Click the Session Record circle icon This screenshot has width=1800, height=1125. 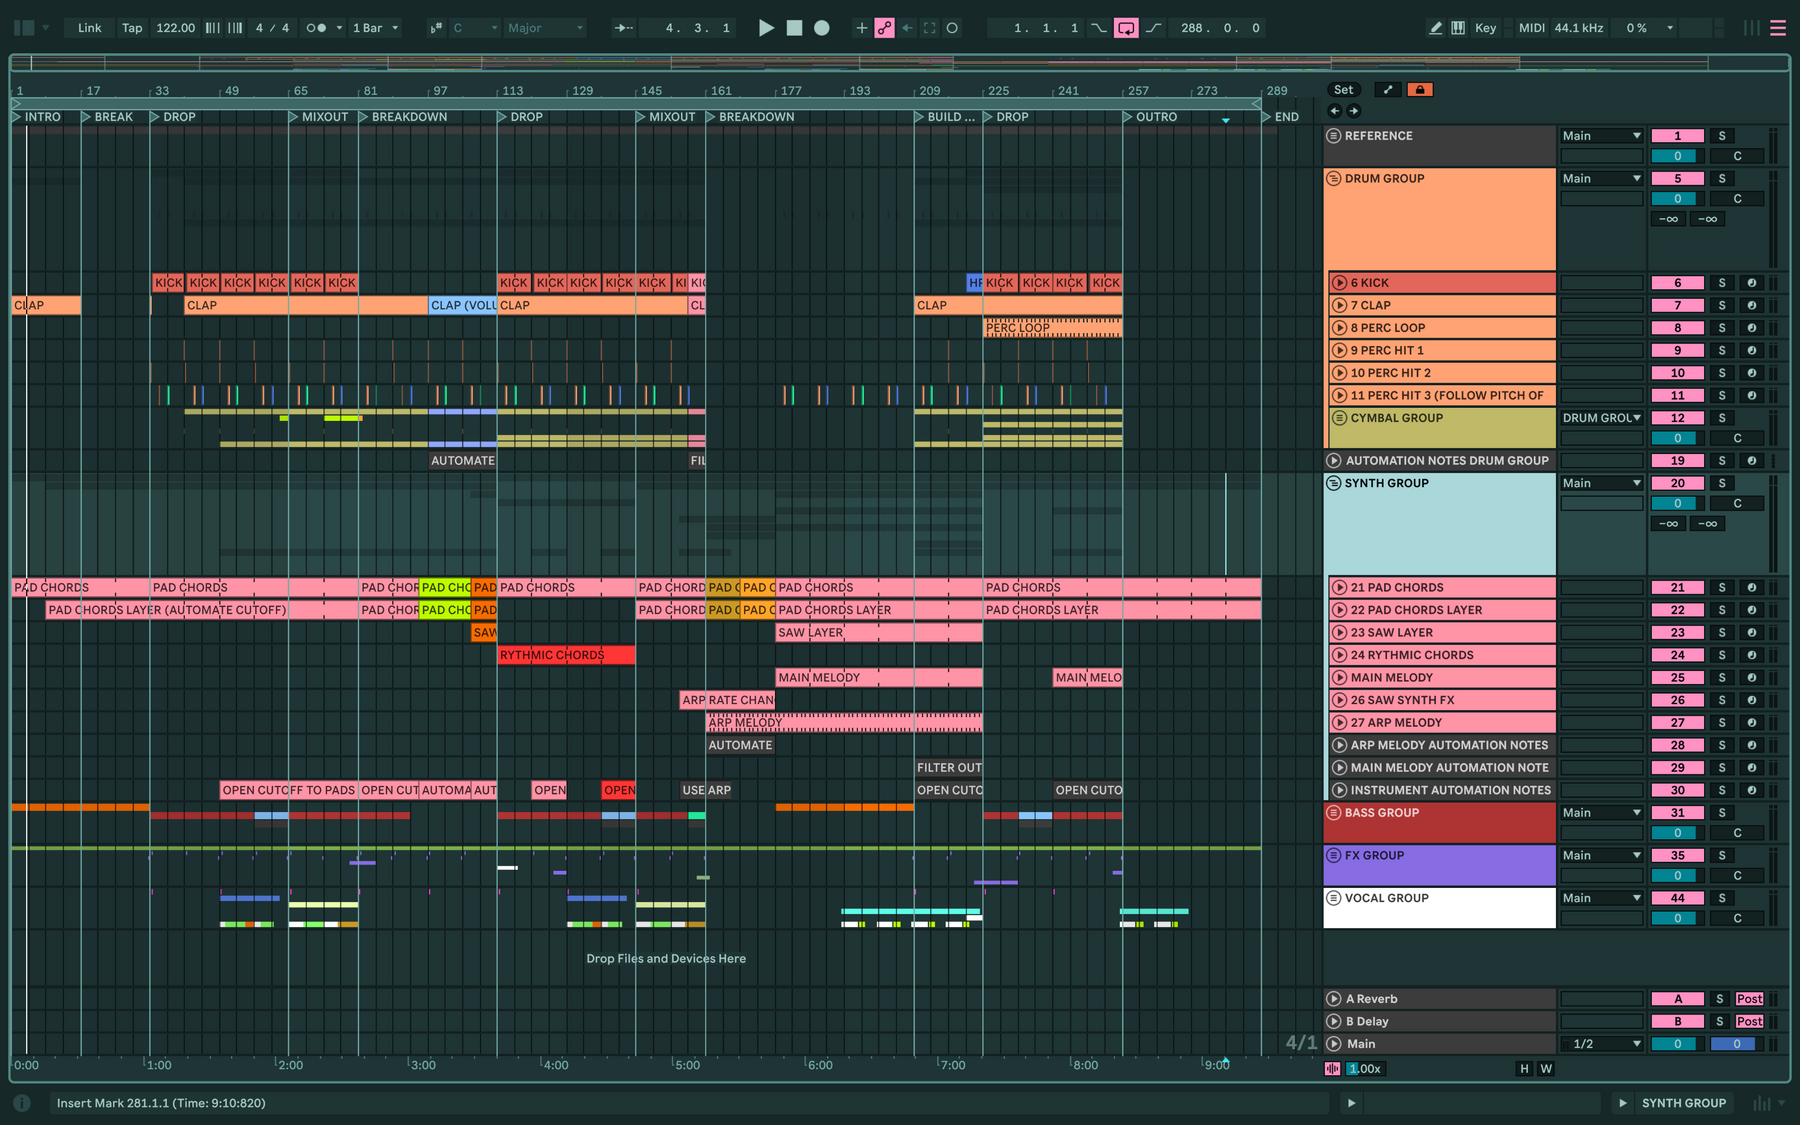coord(952,28)
